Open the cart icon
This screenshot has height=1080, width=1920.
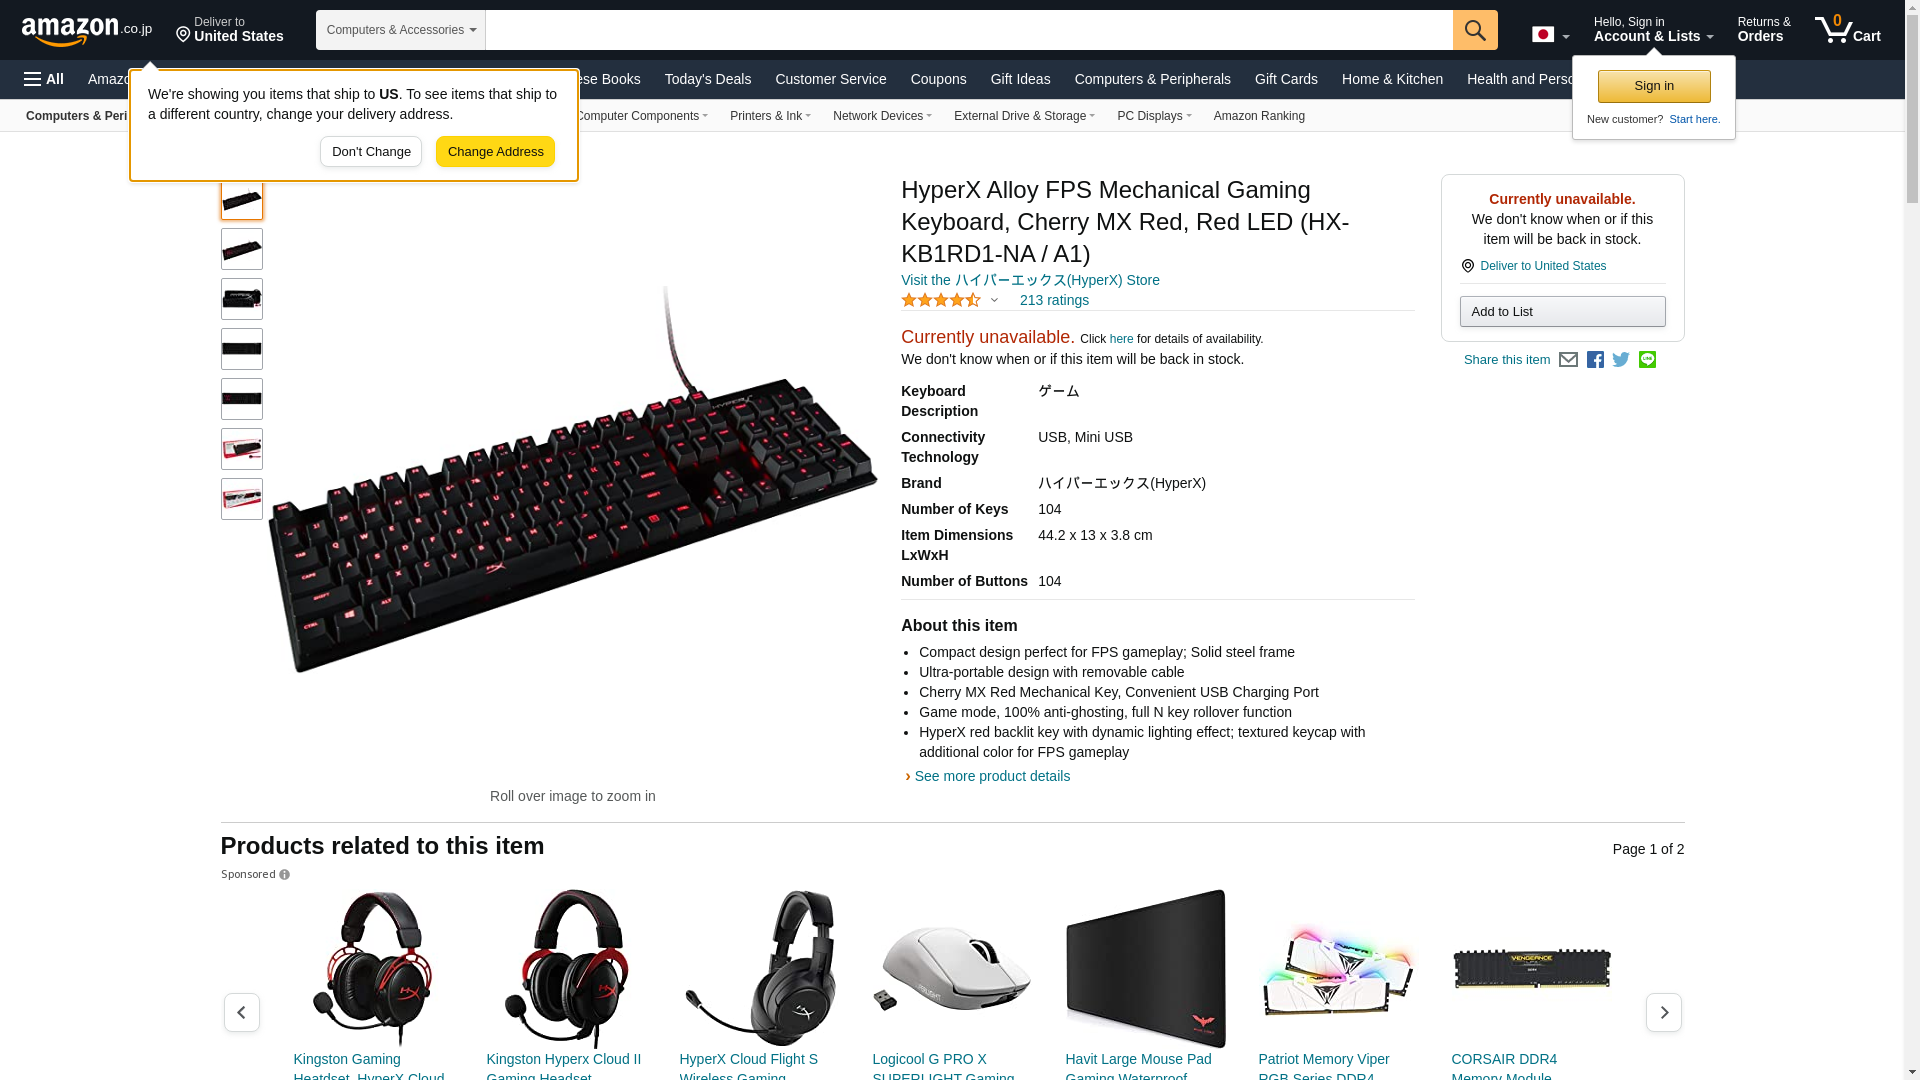(1848, 30)
